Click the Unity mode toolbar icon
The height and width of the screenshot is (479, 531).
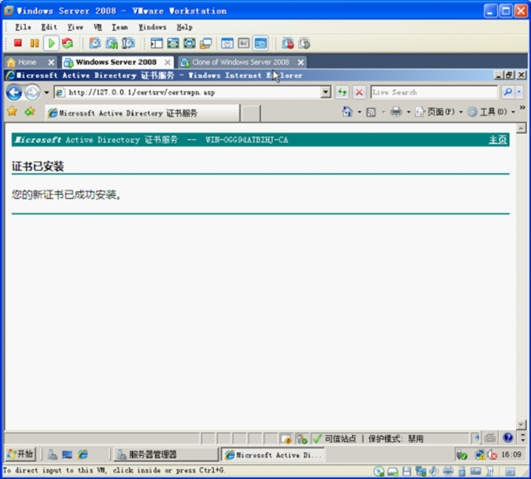click(x=206, y=43)
